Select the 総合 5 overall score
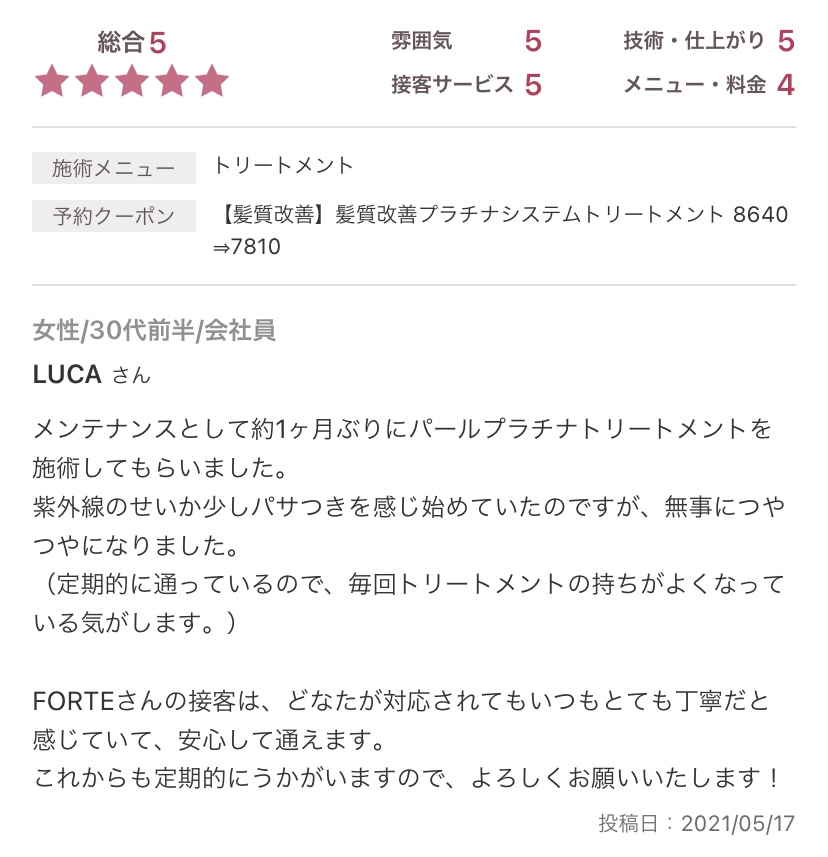The width and height of the screenshot is (828, 857). tap(132, 42)
